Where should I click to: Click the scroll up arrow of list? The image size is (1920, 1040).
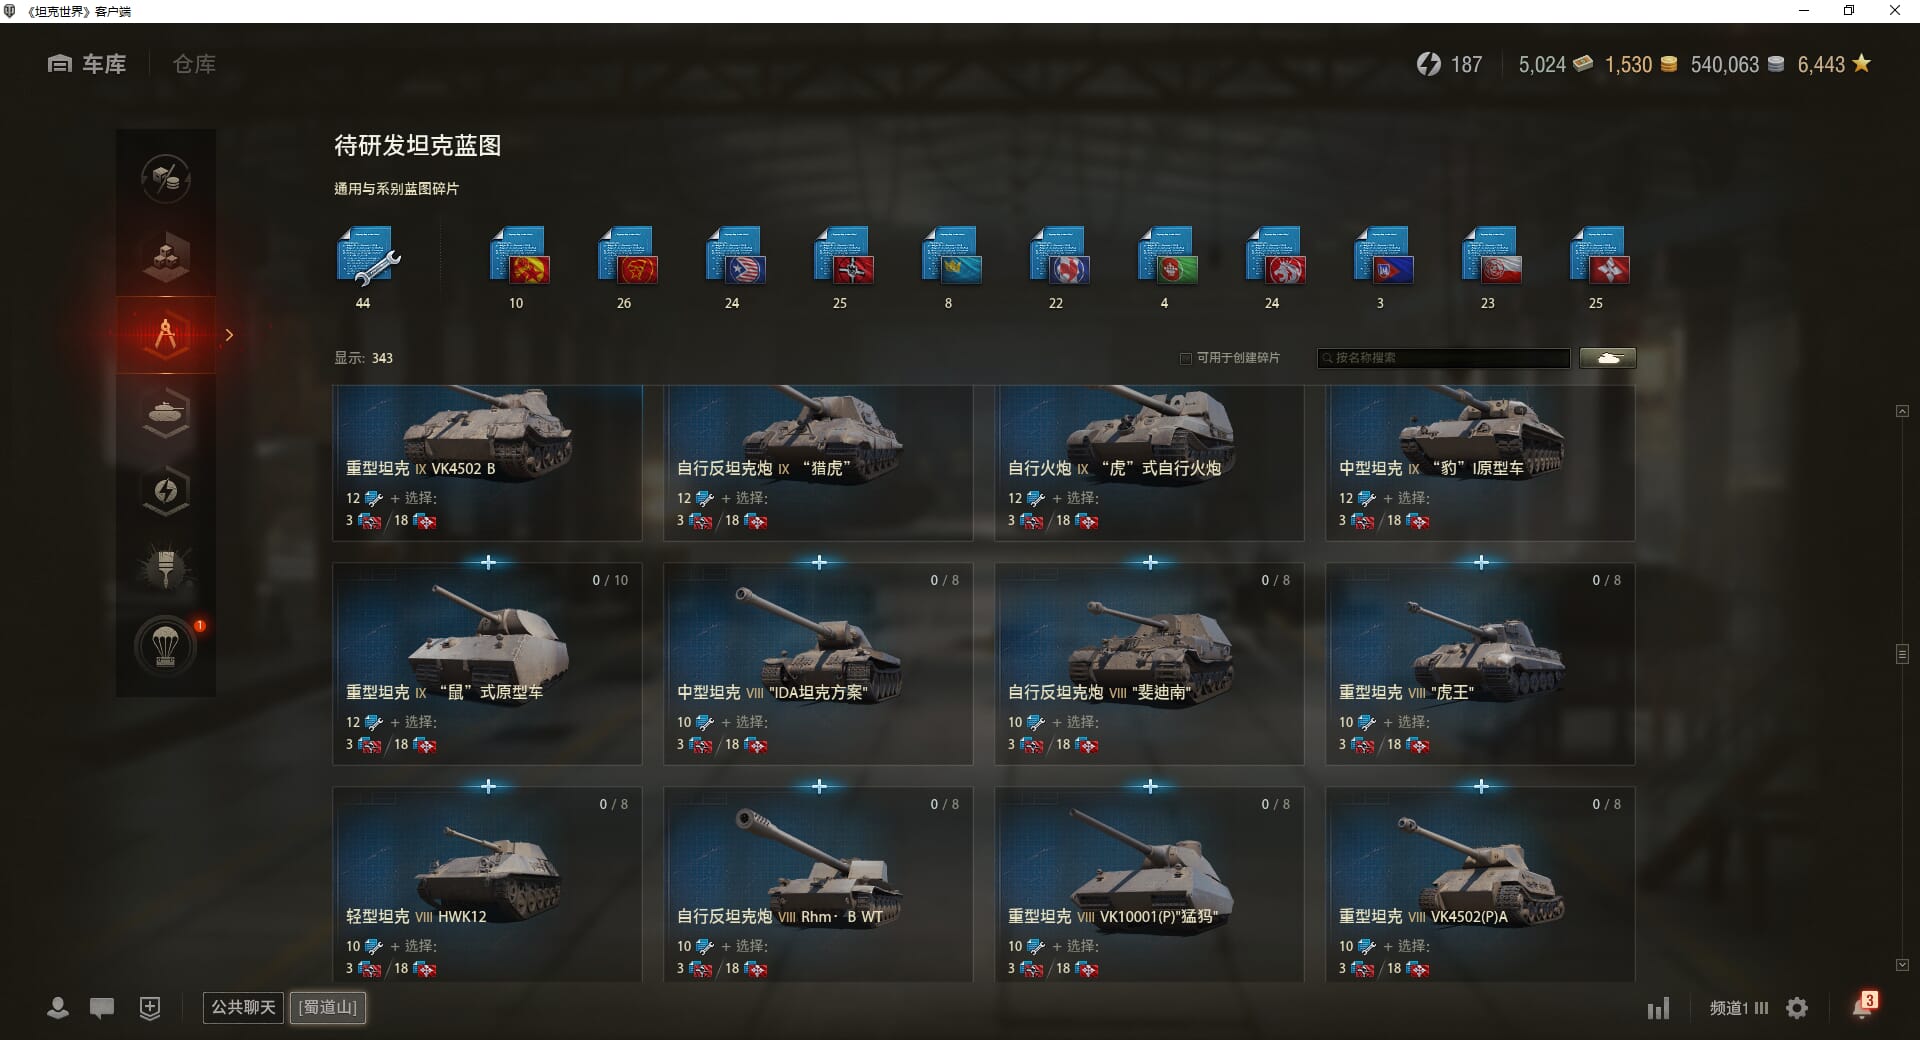1902,411
